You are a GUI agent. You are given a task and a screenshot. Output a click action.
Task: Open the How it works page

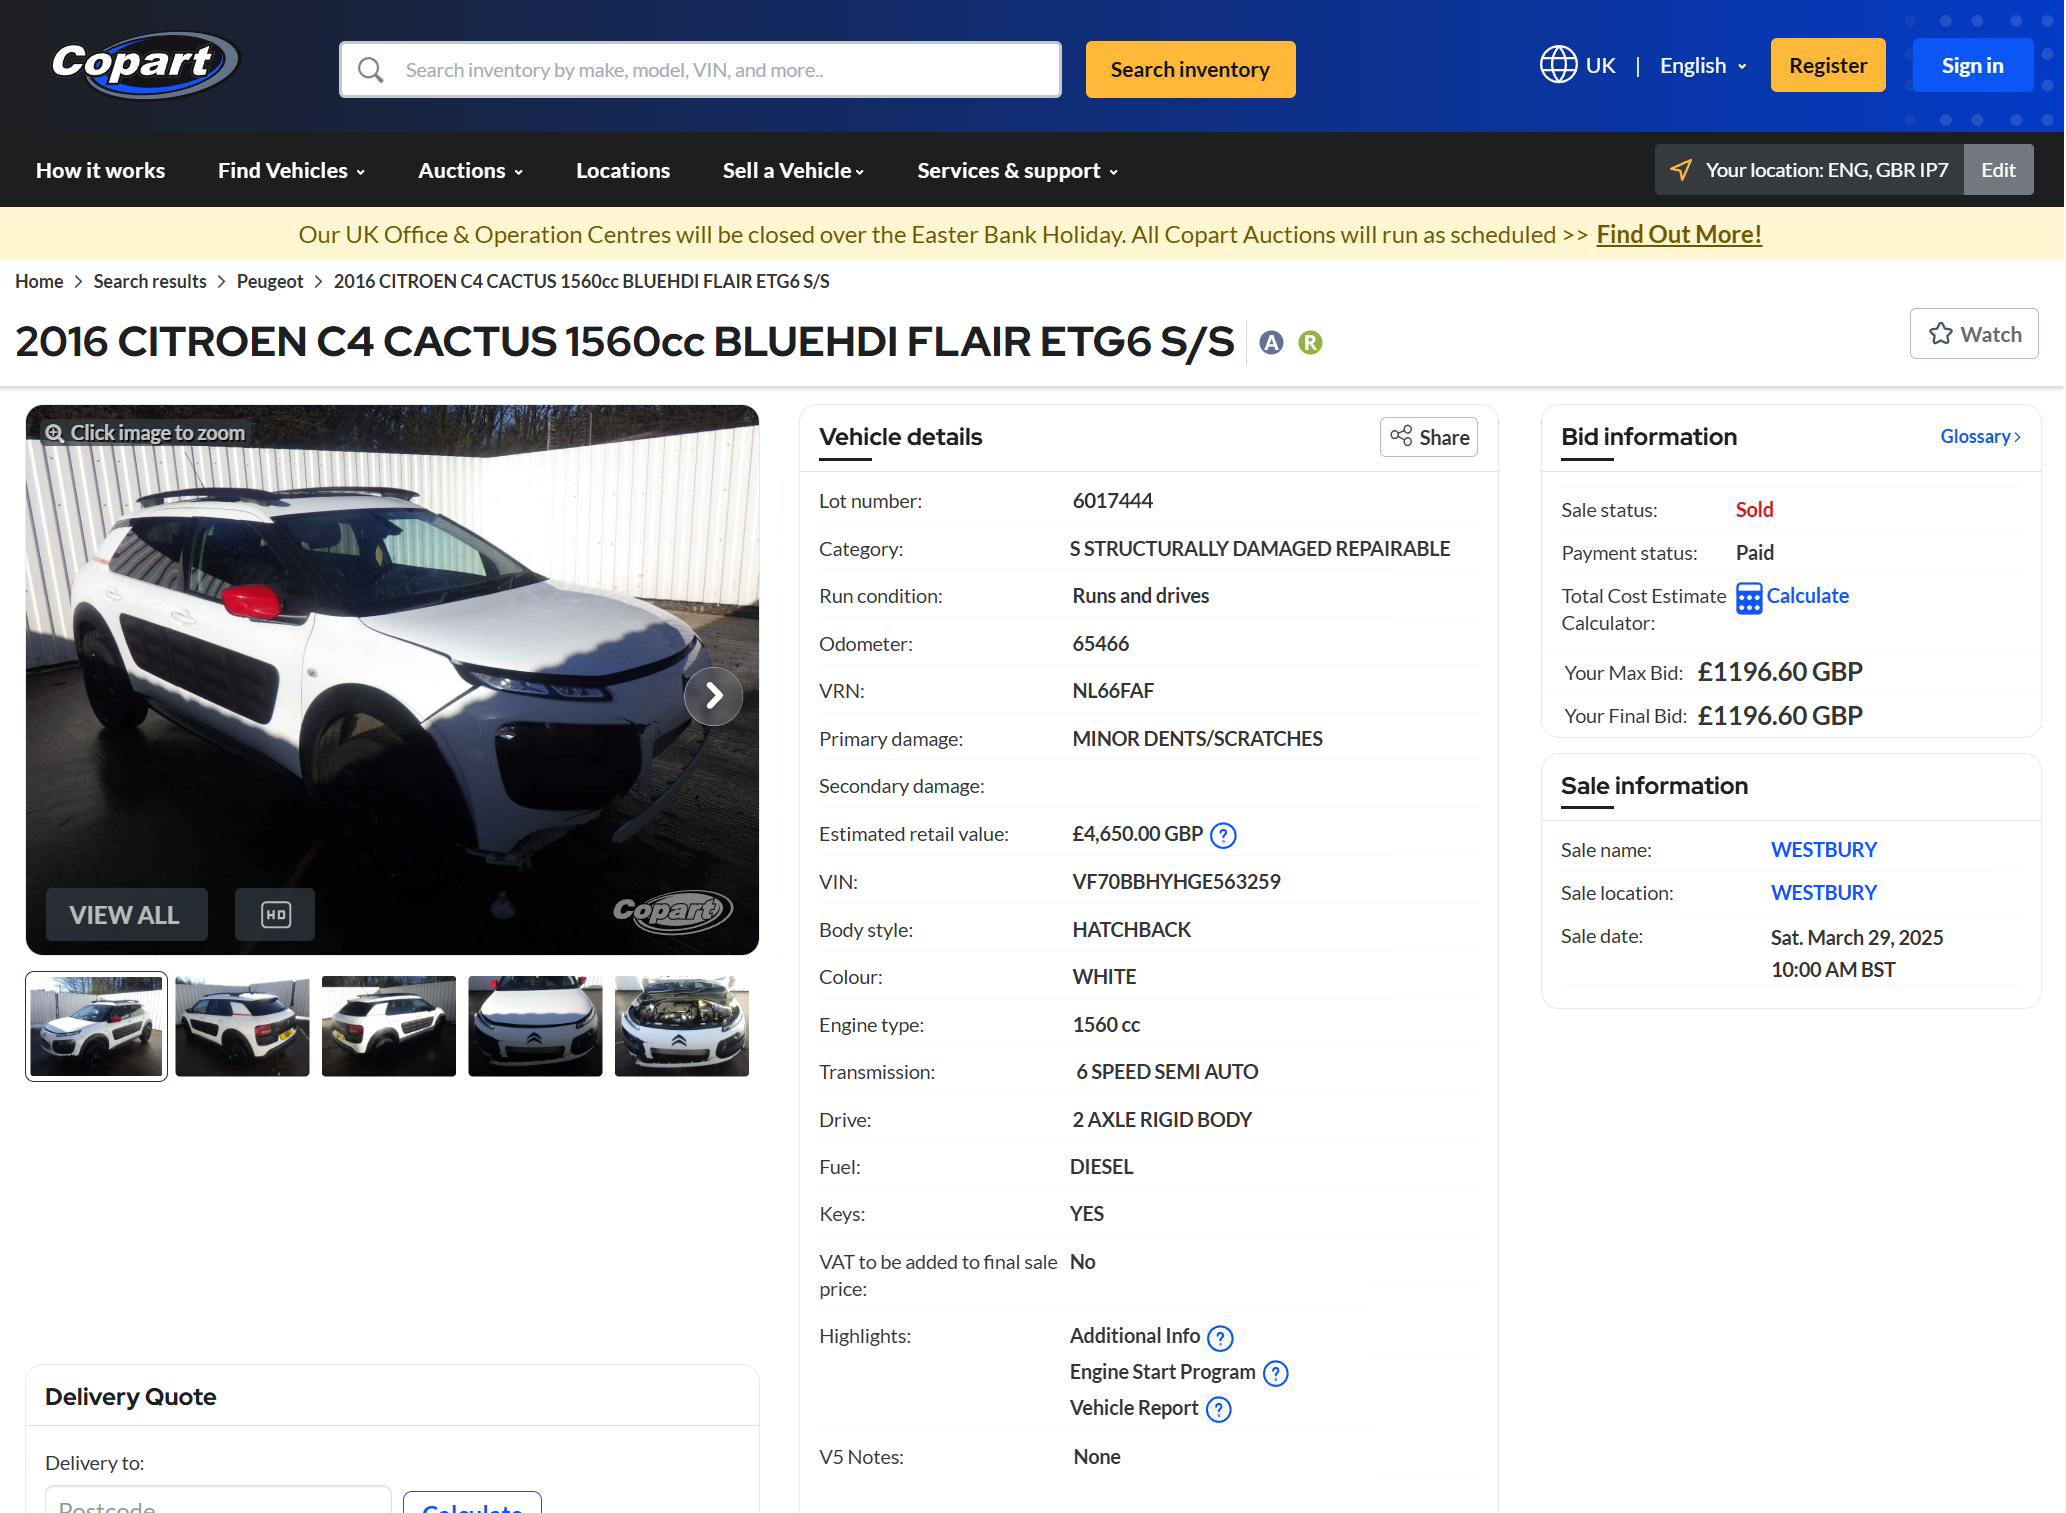coord(101,171)
